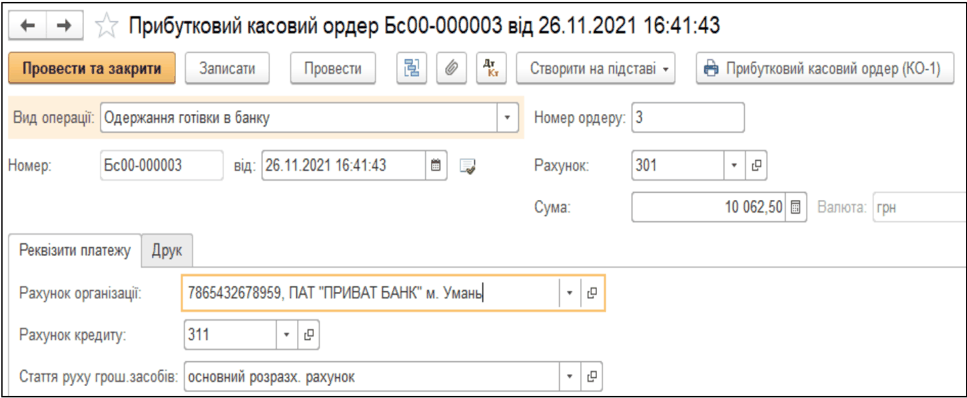Click the Записати button
Screen dimensions: 967x398
point(227,68)
